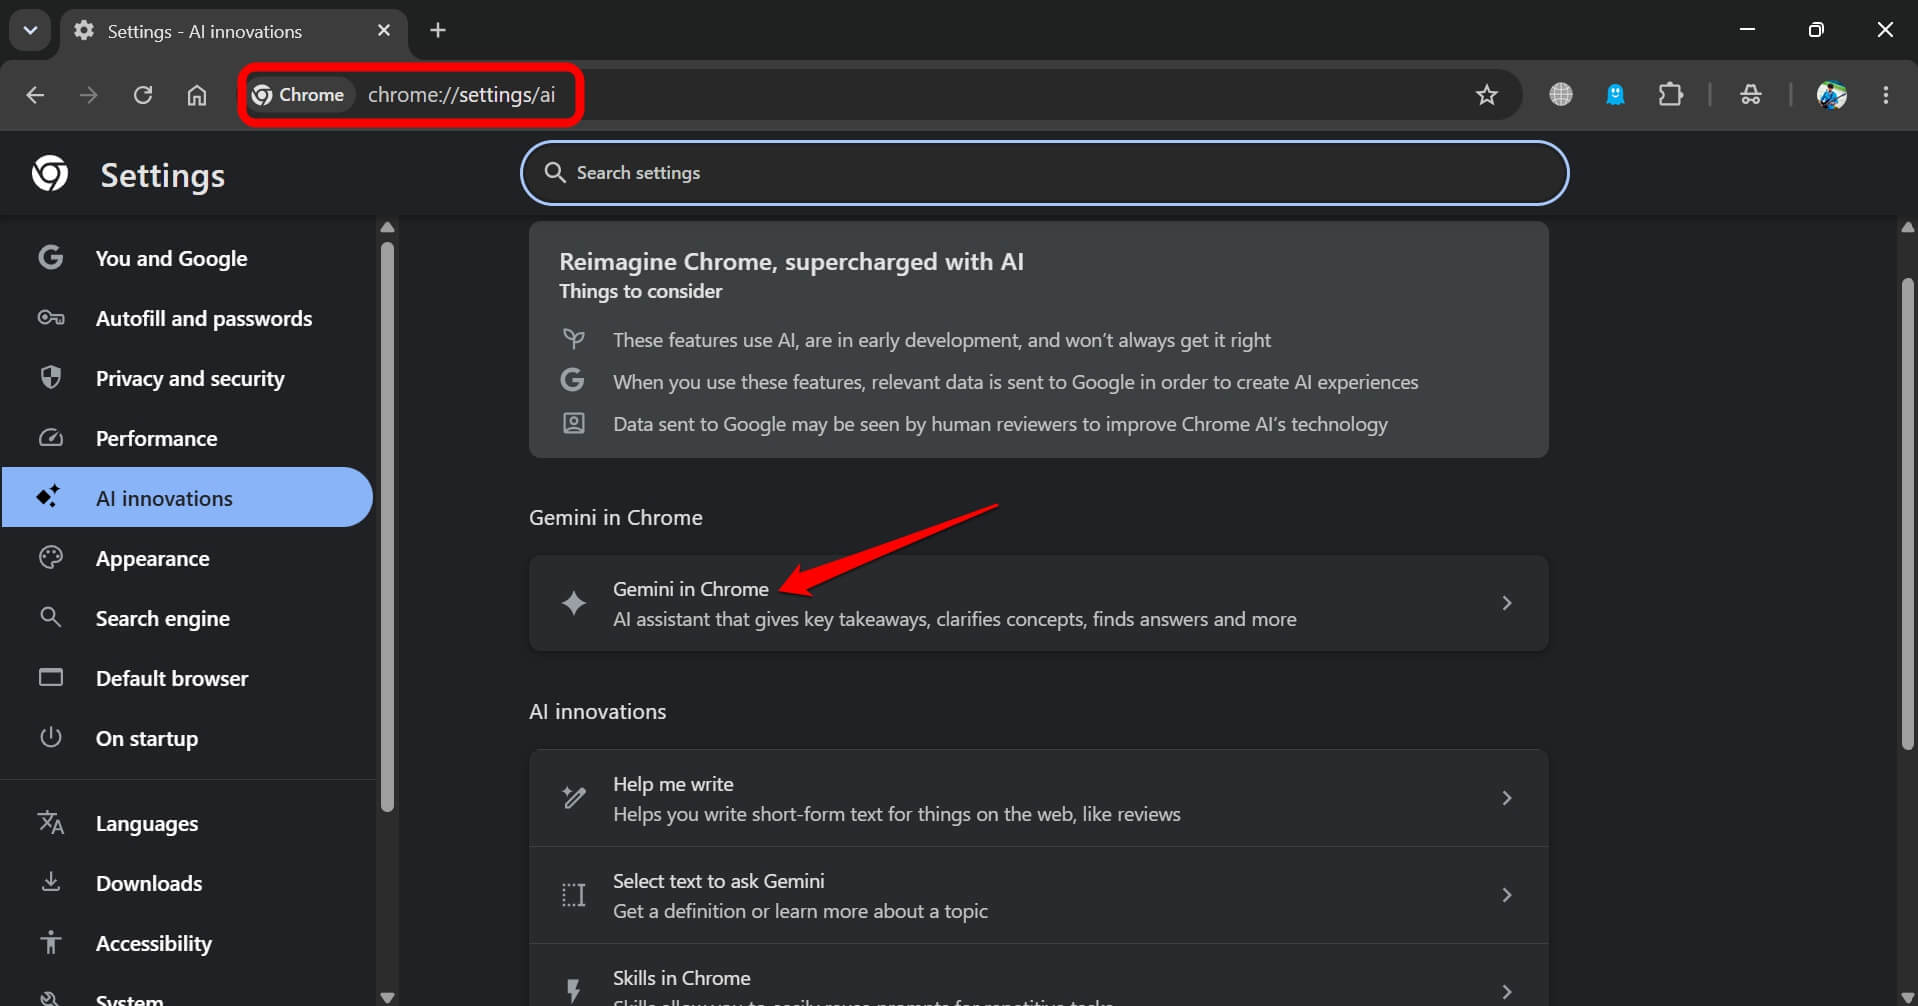
Task: Open Autofill and passwords settings
Action: tap(187, 318)
